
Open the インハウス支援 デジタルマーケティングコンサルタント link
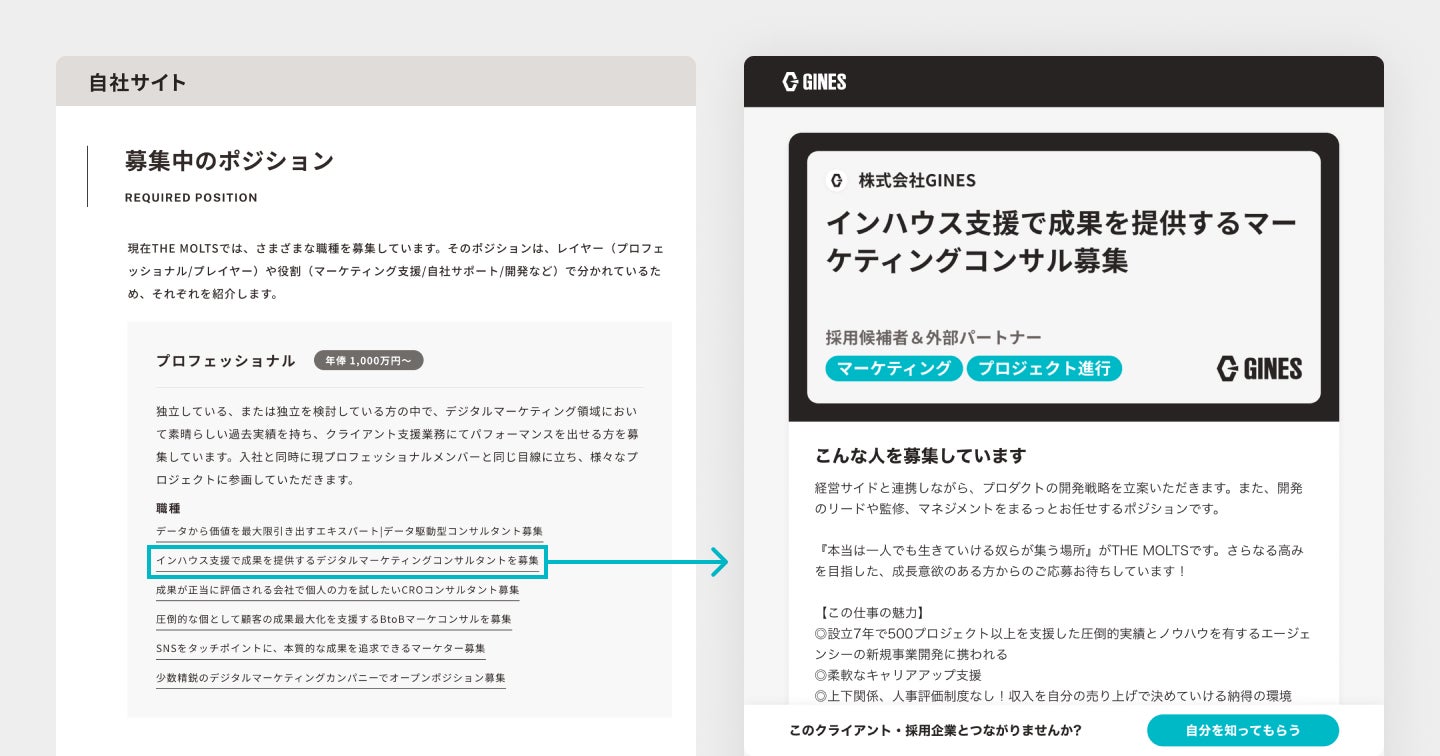347,560
